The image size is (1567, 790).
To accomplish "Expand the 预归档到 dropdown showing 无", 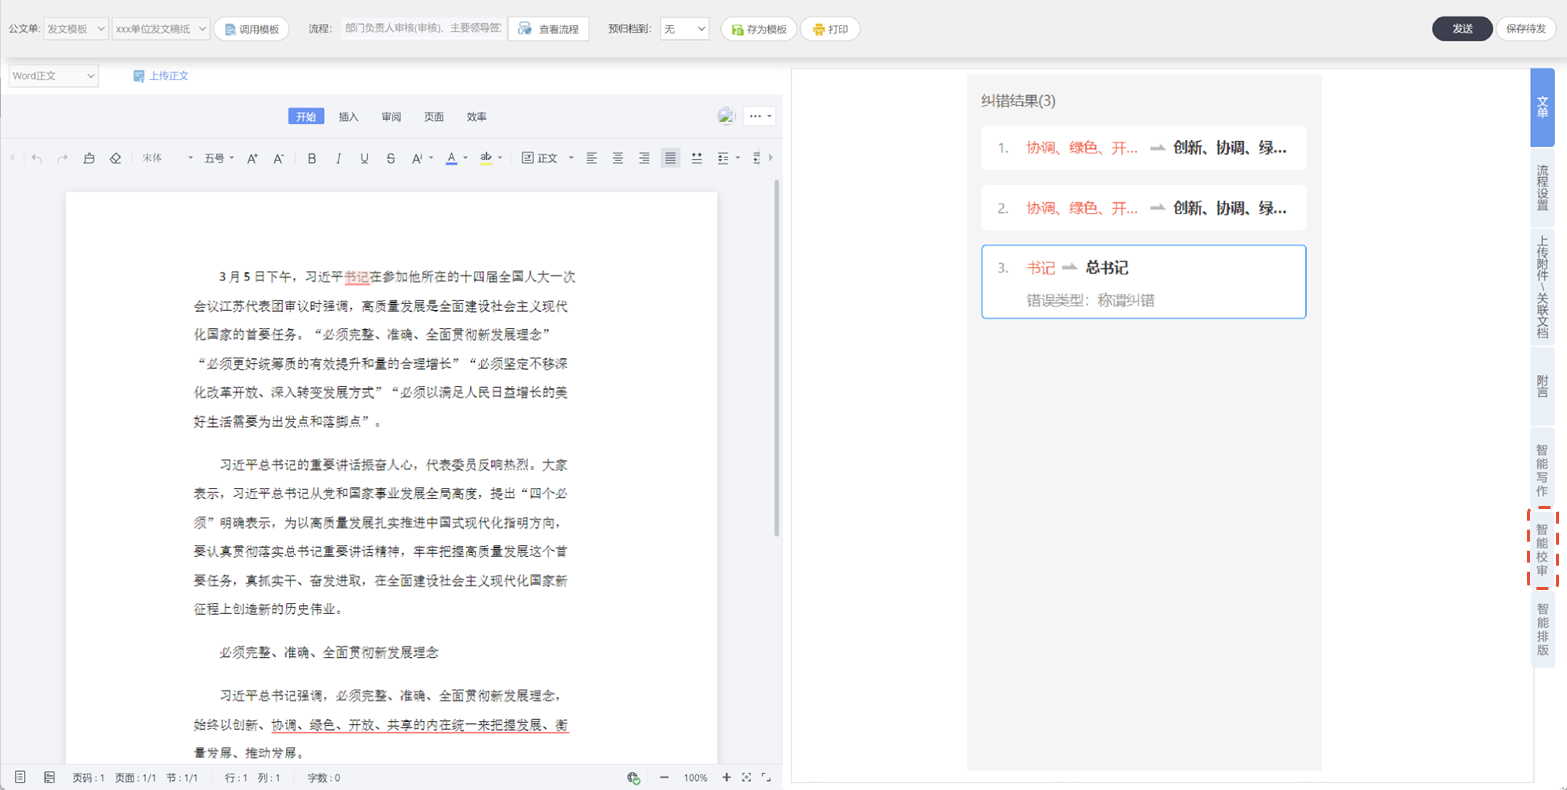I will click(684, 29).
